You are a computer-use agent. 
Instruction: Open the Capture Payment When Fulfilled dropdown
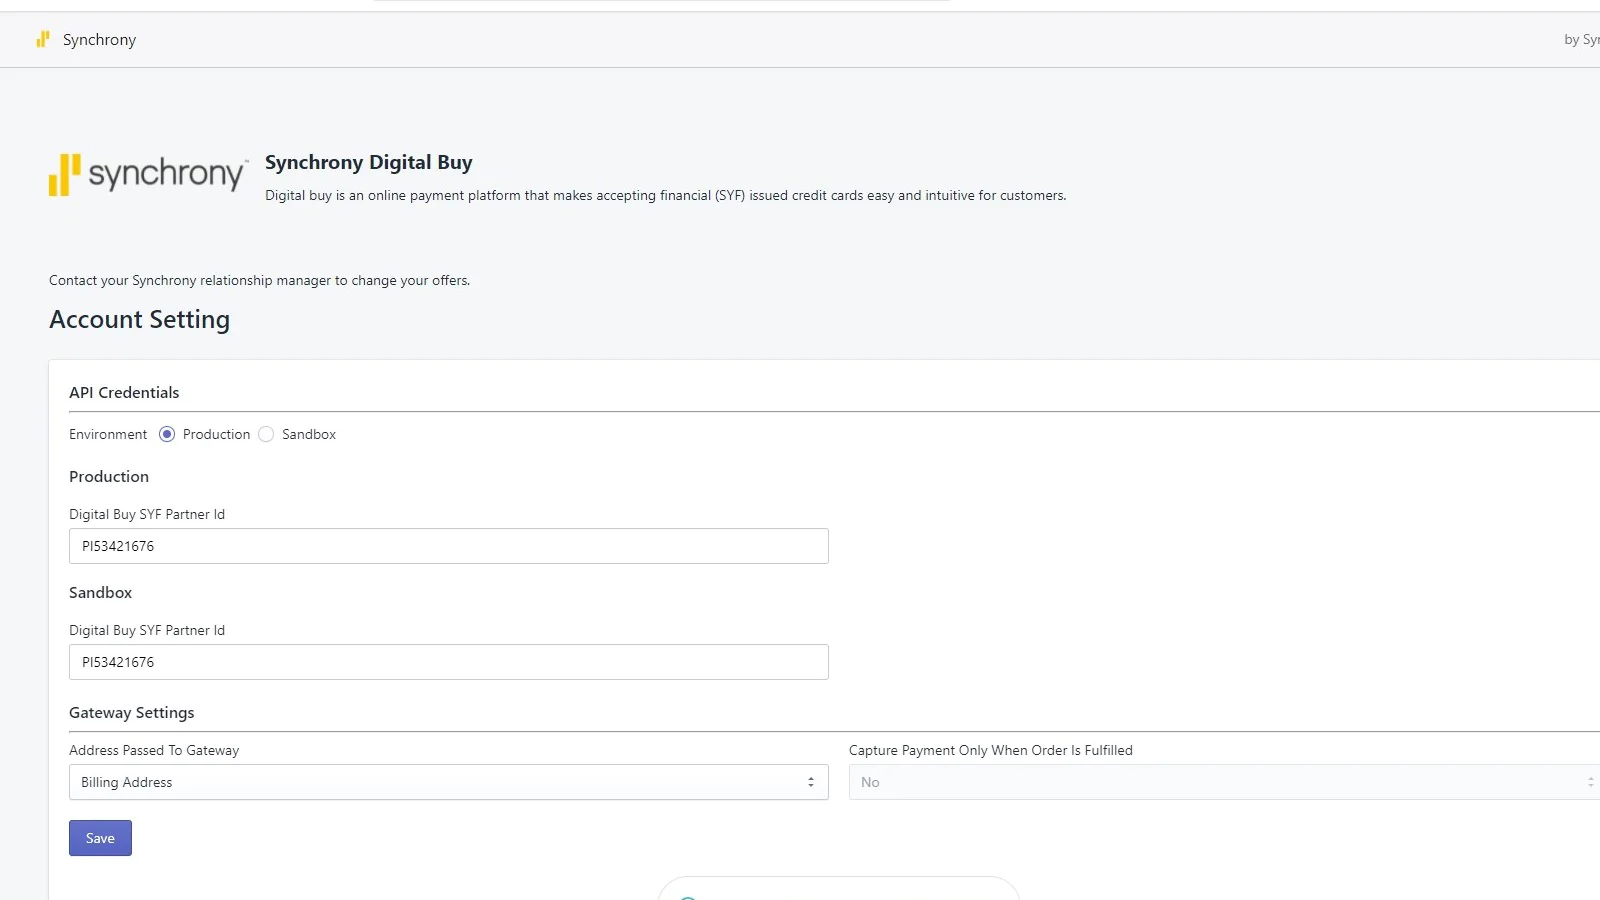click(x=1222, y=782)
